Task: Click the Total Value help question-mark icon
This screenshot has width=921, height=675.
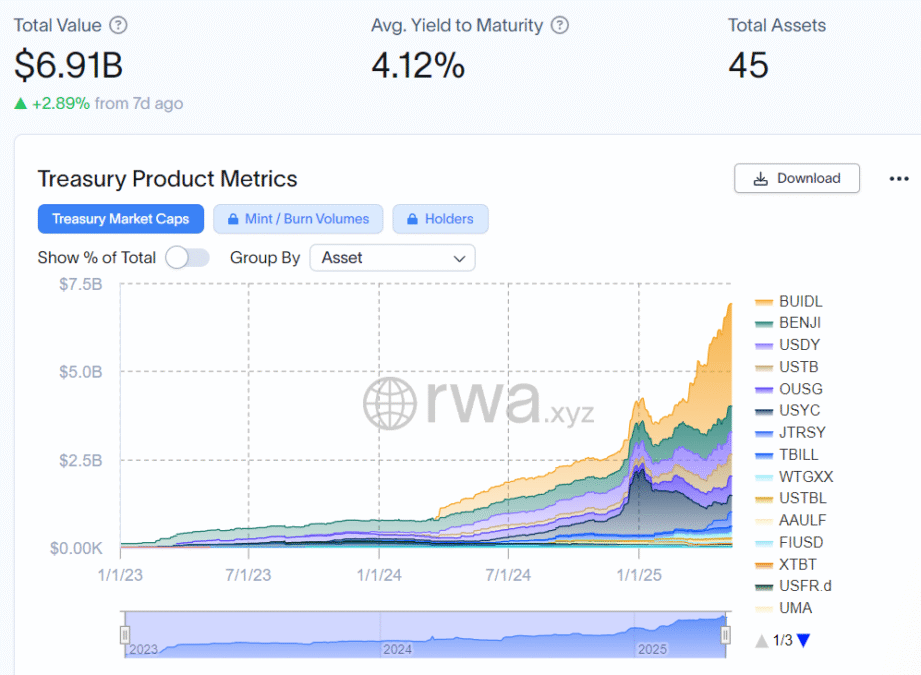Action: [x=119, y=25]
